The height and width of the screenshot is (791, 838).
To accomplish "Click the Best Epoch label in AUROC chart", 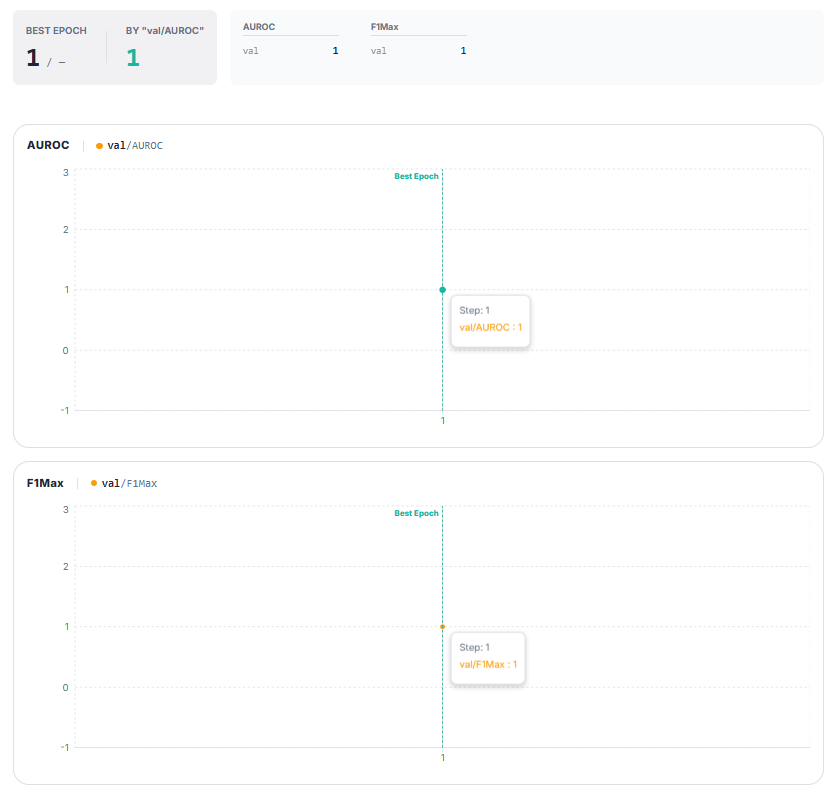I will point(416,176).
